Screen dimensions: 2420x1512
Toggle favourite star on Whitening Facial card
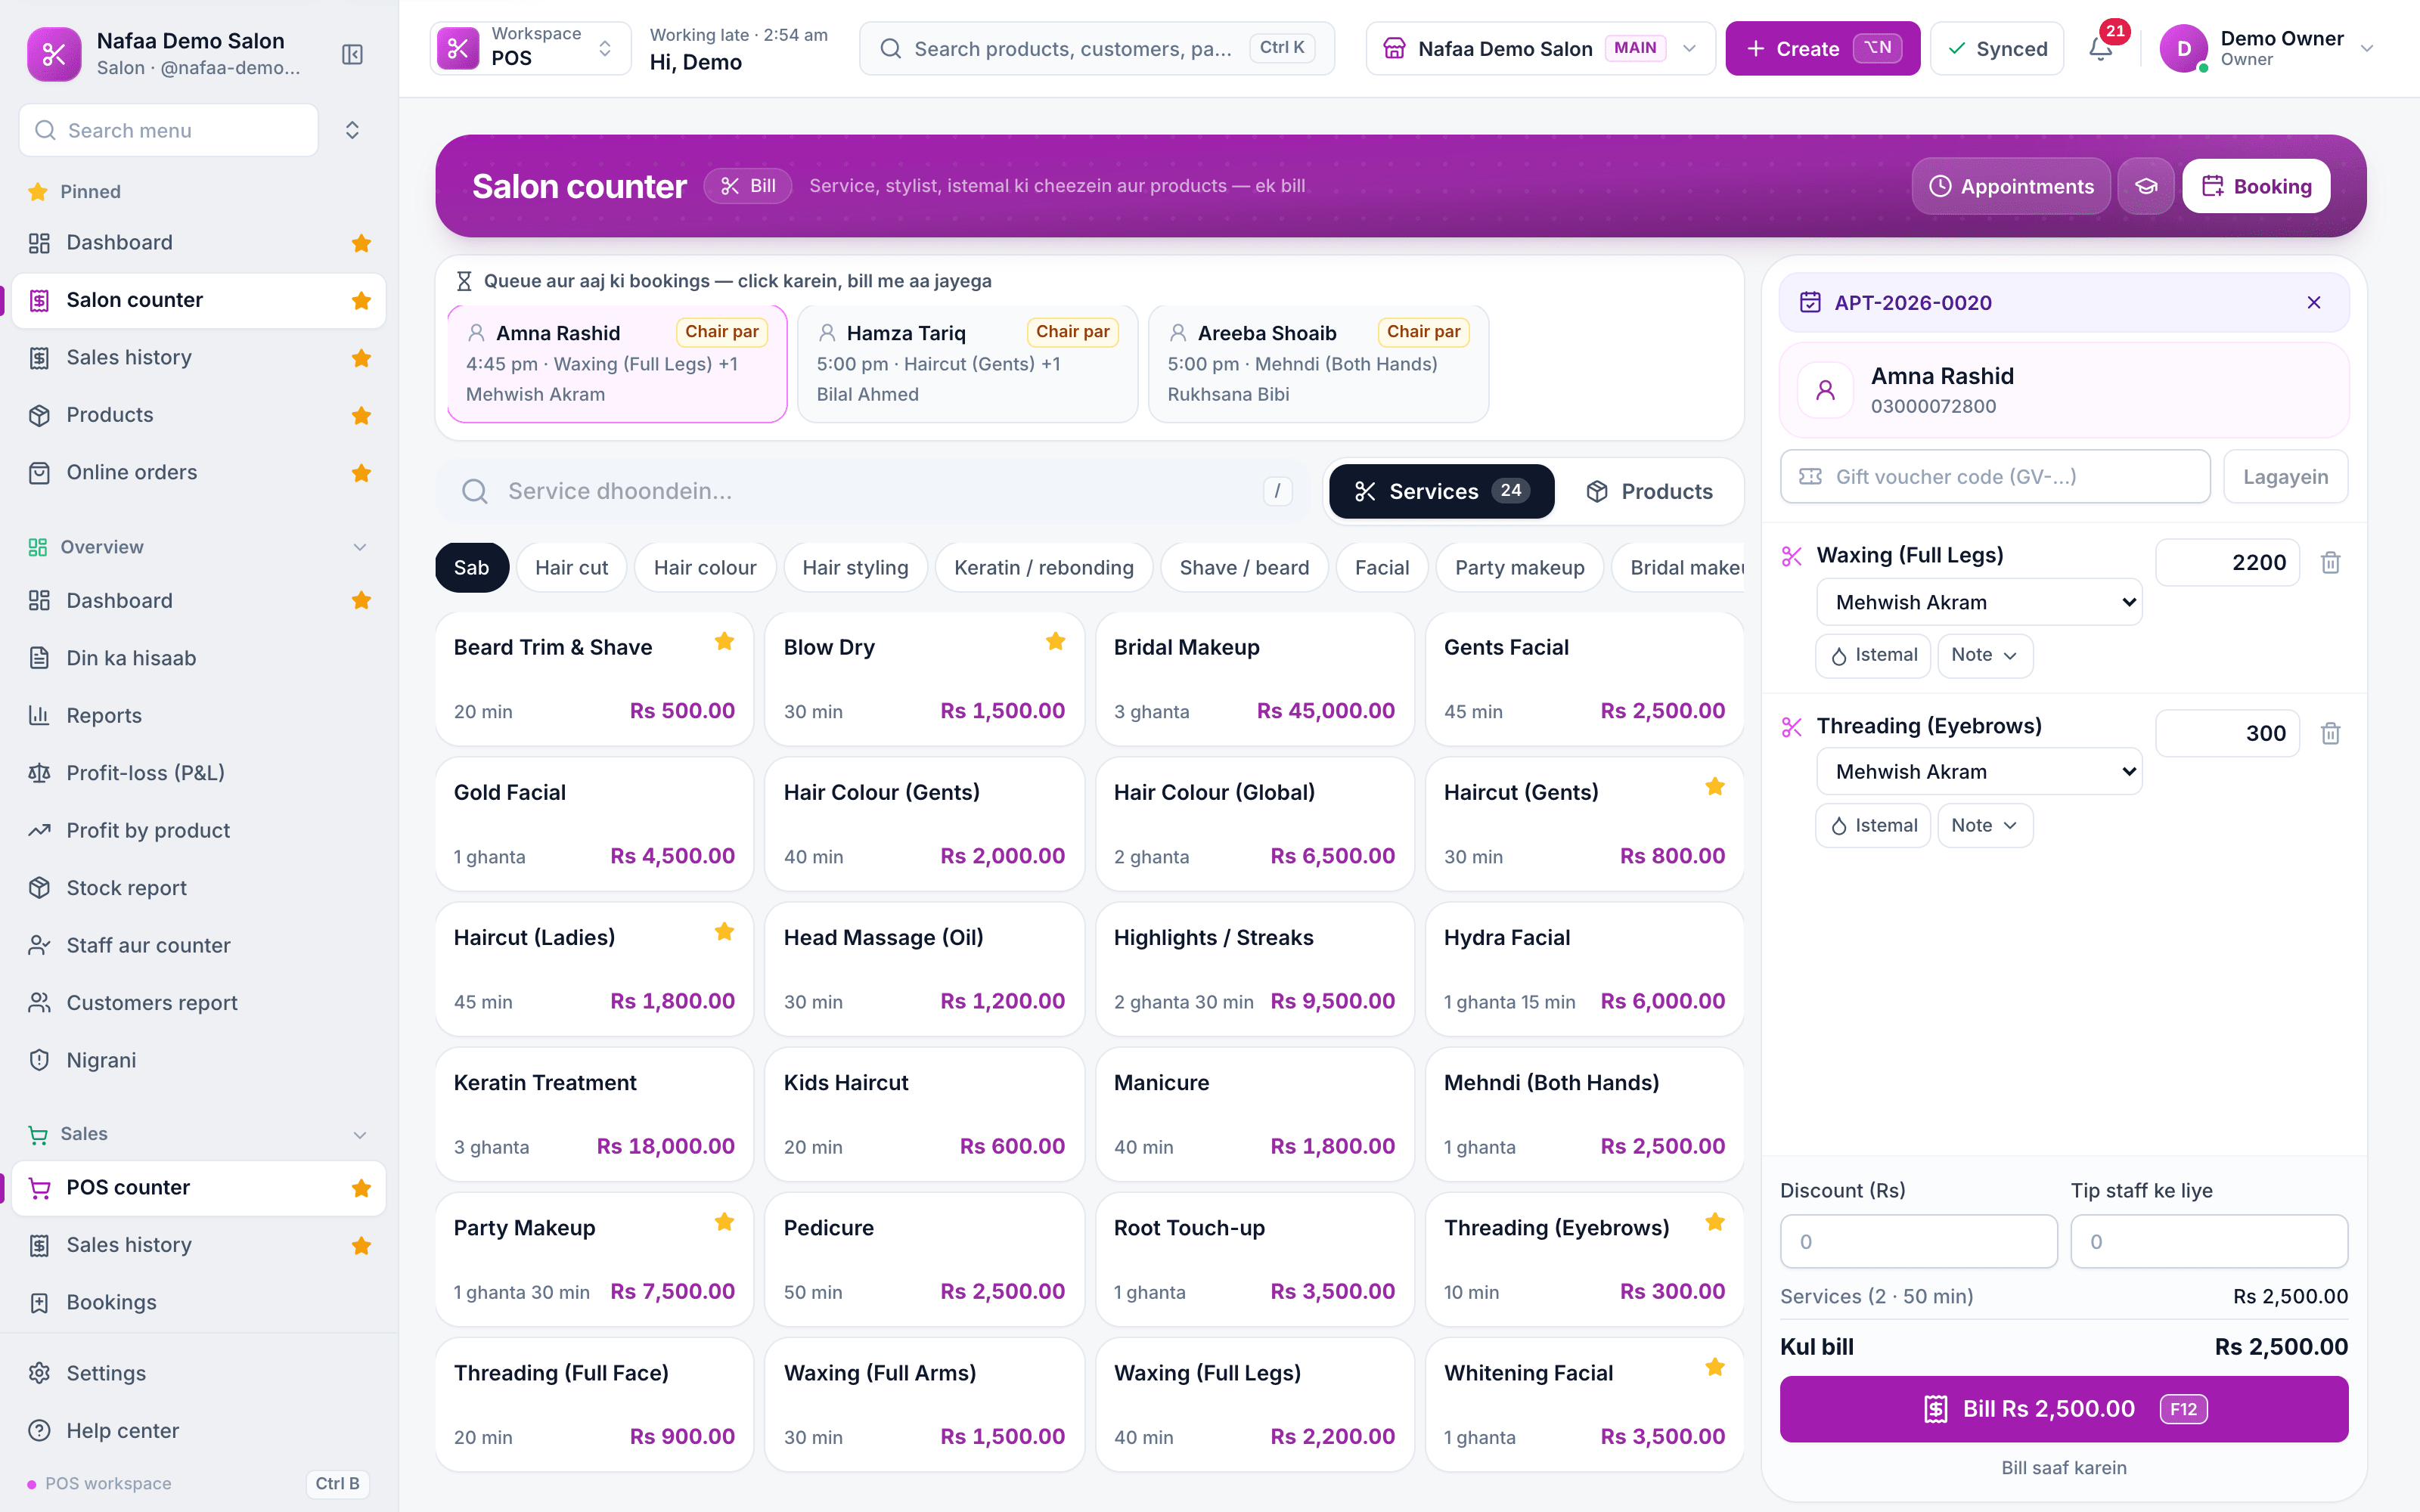[x=1715, y=1367]
